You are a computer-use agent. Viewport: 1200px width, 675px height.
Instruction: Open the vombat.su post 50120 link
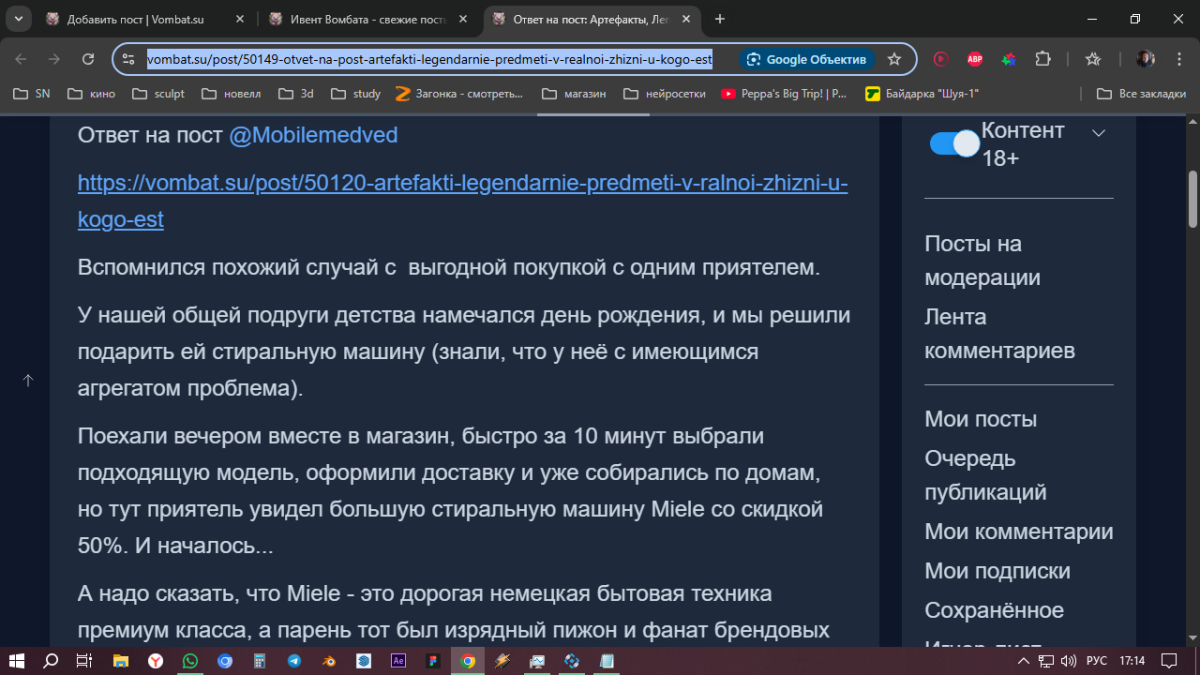point(462,202)
